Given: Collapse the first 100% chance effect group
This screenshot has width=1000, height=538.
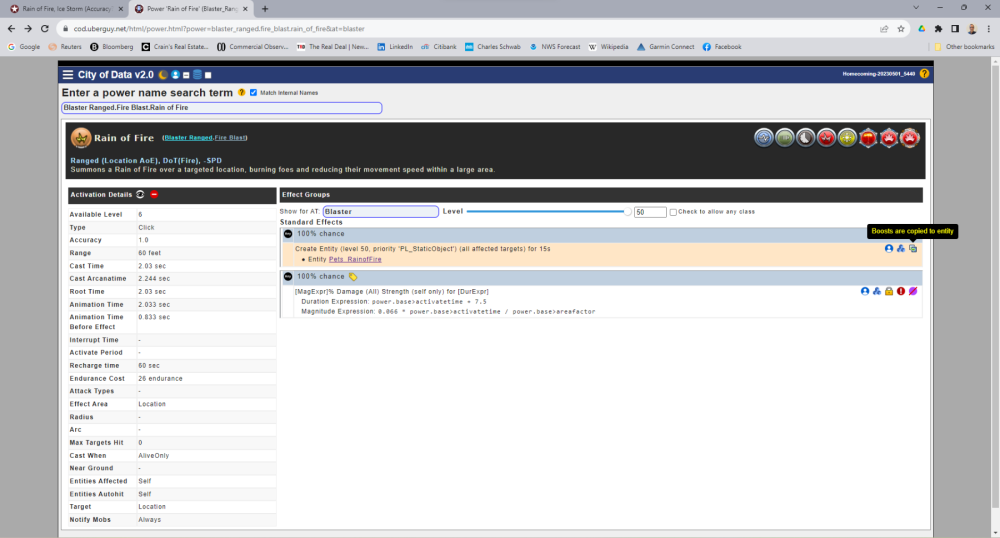Looking at the screenshot, I should pyautogui.click(x=288, y=233).
